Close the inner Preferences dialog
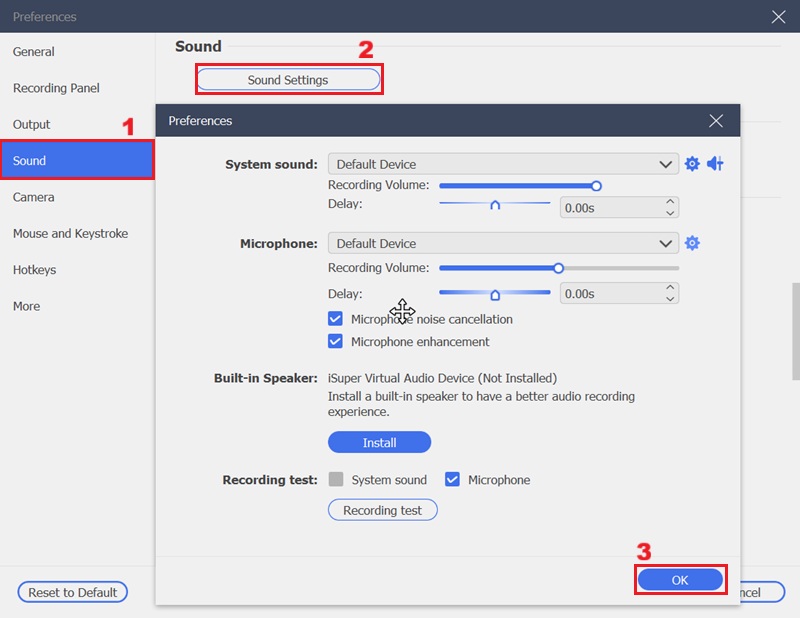Screen dimensions: 800x618 pos(715,121)
